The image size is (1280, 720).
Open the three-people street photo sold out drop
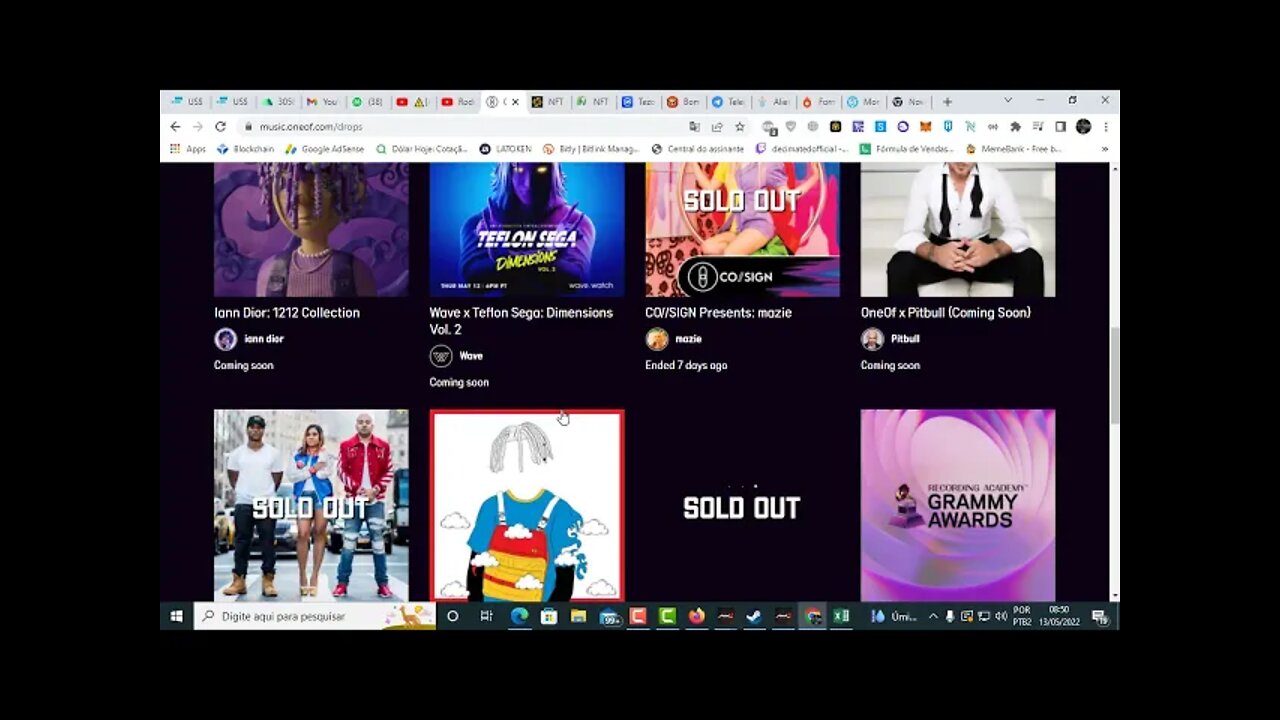[311, 505]
